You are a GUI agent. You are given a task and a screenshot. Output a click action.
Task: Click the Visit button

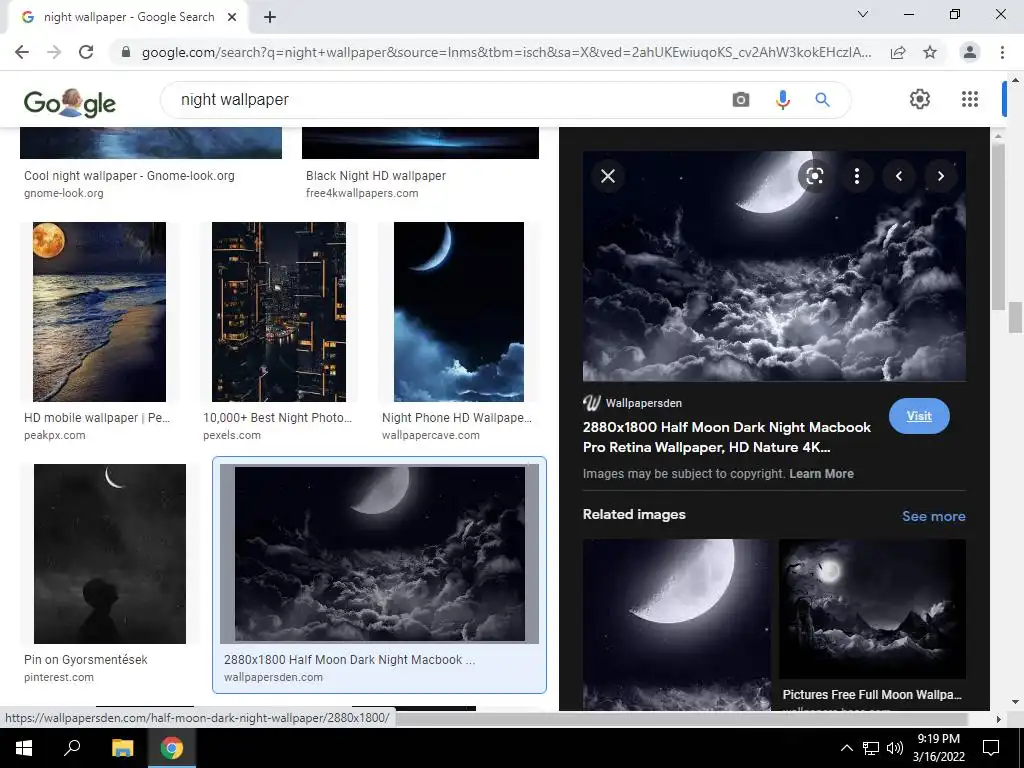point(919,416)
